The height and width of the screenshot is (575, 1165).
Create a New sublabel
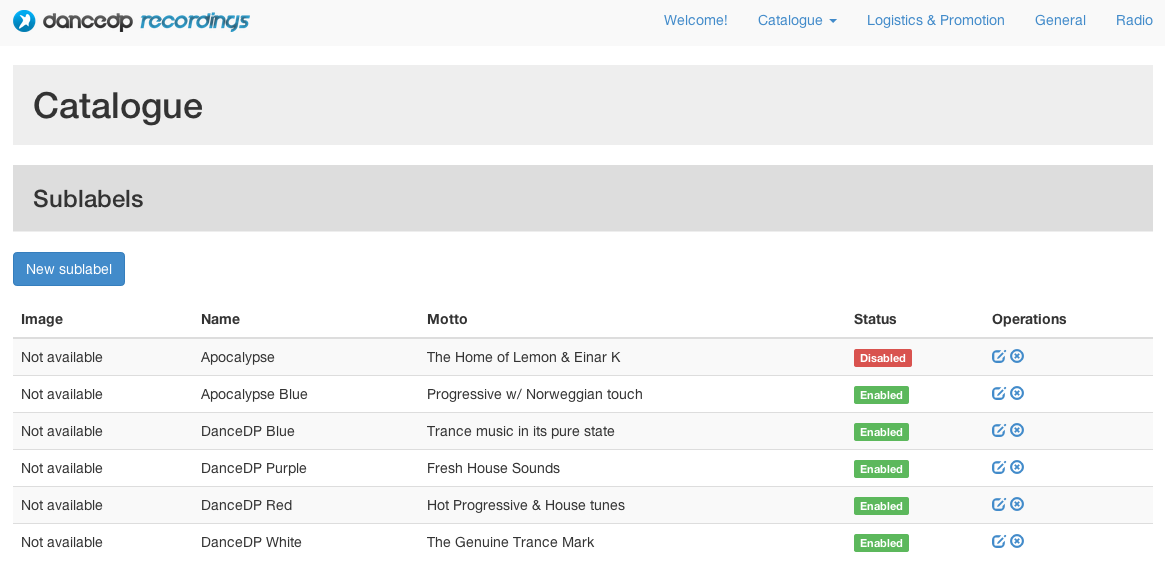point(69,269)
